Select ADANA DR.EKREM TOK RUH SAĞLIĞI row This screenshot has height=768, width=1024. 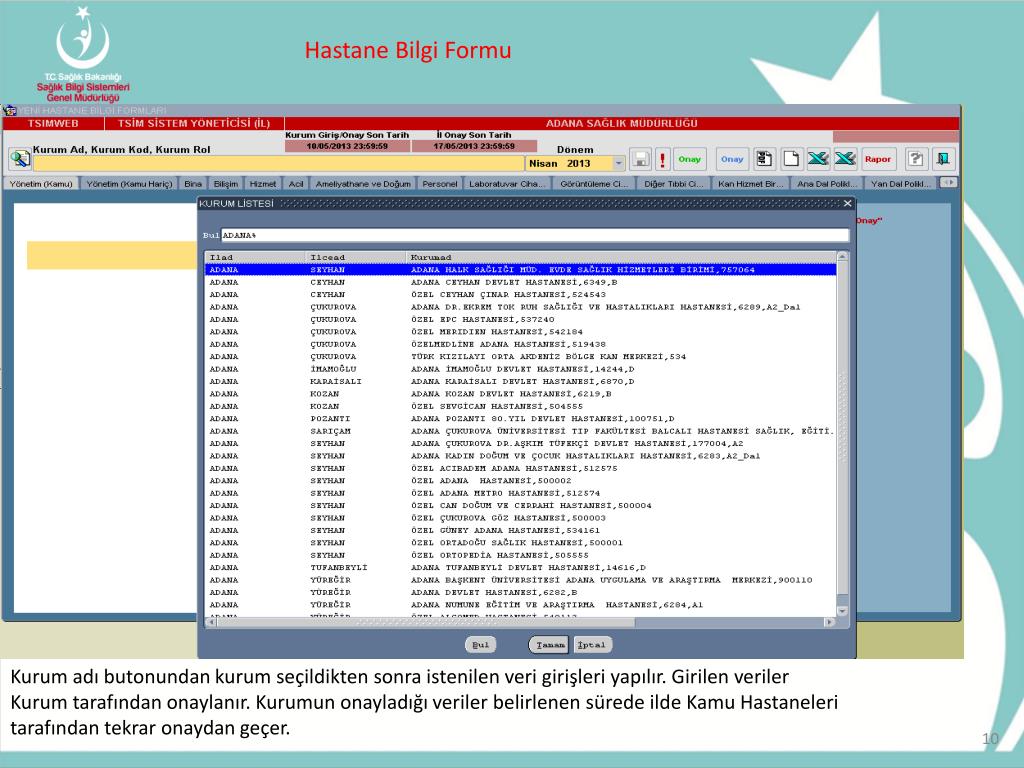point(520,307)
